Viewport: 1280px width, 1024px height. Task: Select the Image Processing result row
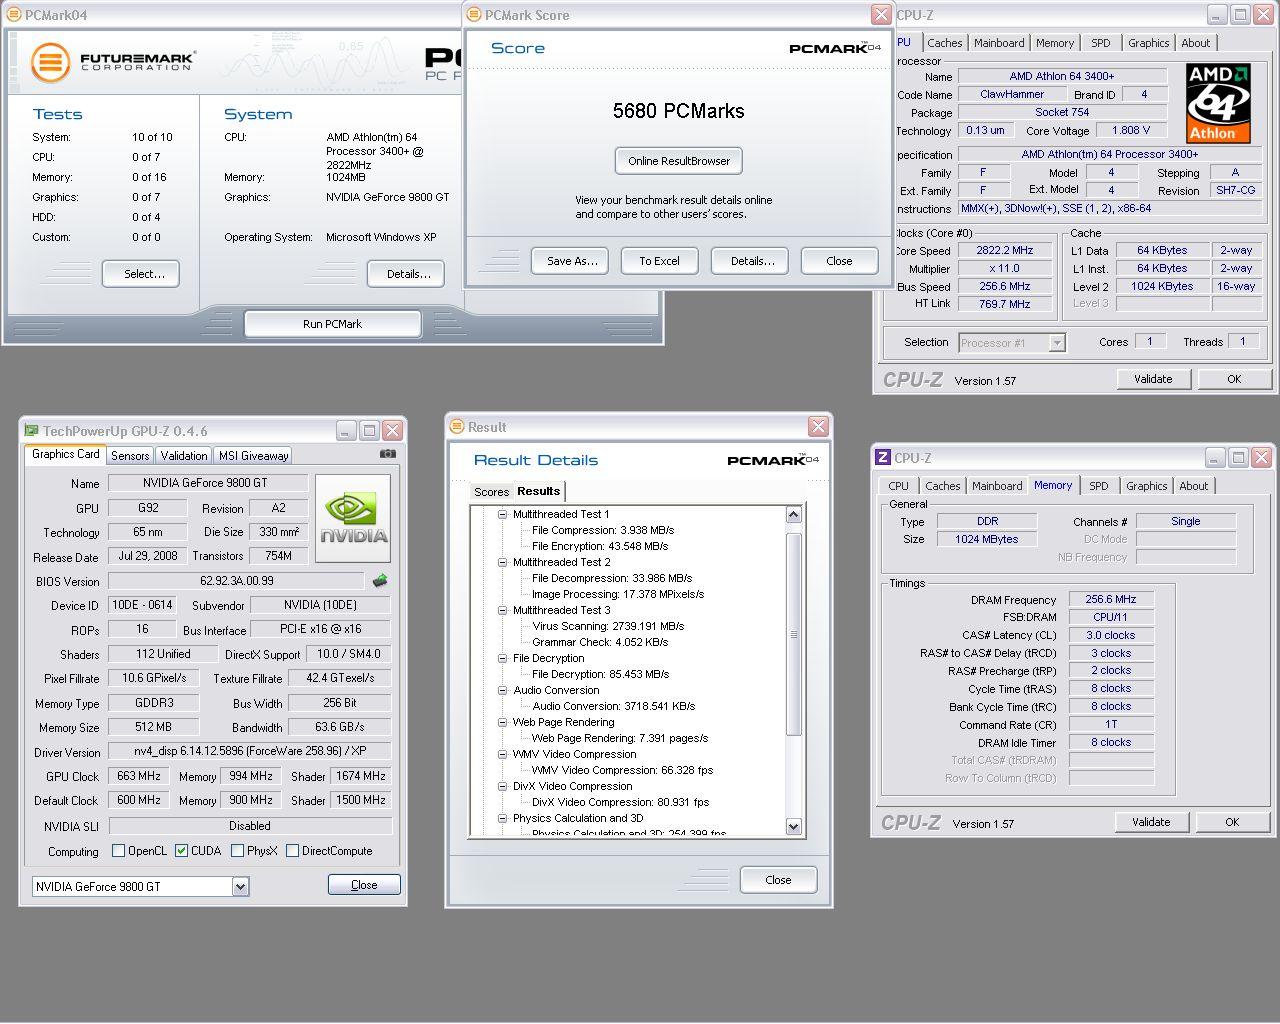(x=618, y=595)
